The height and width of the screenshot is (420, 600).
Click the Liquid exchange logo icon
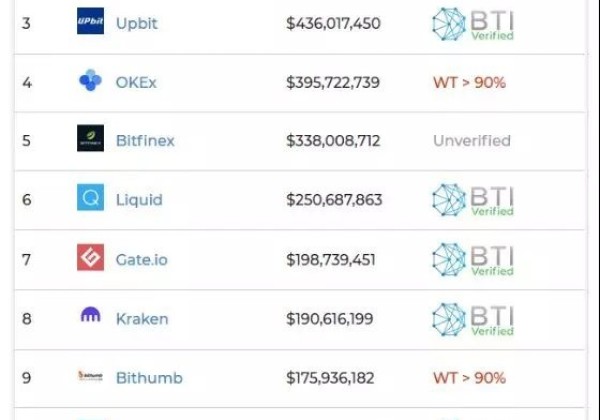tap(90, 199)
